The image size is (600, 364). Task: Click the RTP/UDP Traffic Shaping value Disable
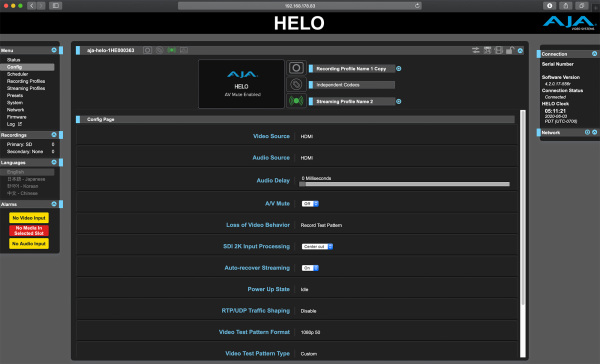[308, 311]
